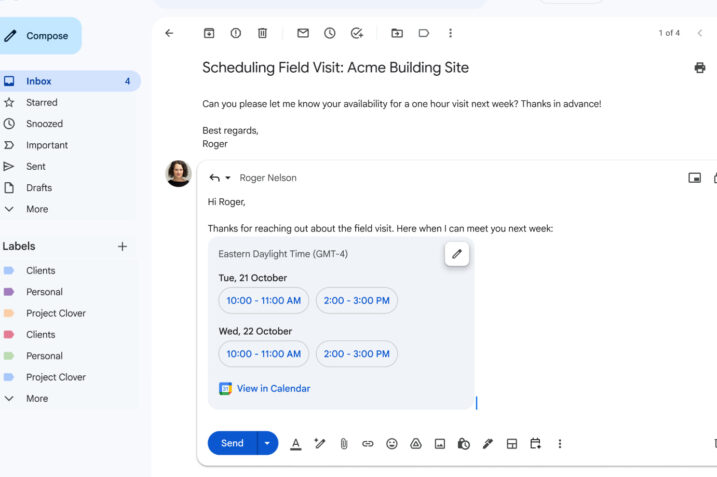
Task: Open the Send options dropdown arrow
Action: (x=267, y=443)
